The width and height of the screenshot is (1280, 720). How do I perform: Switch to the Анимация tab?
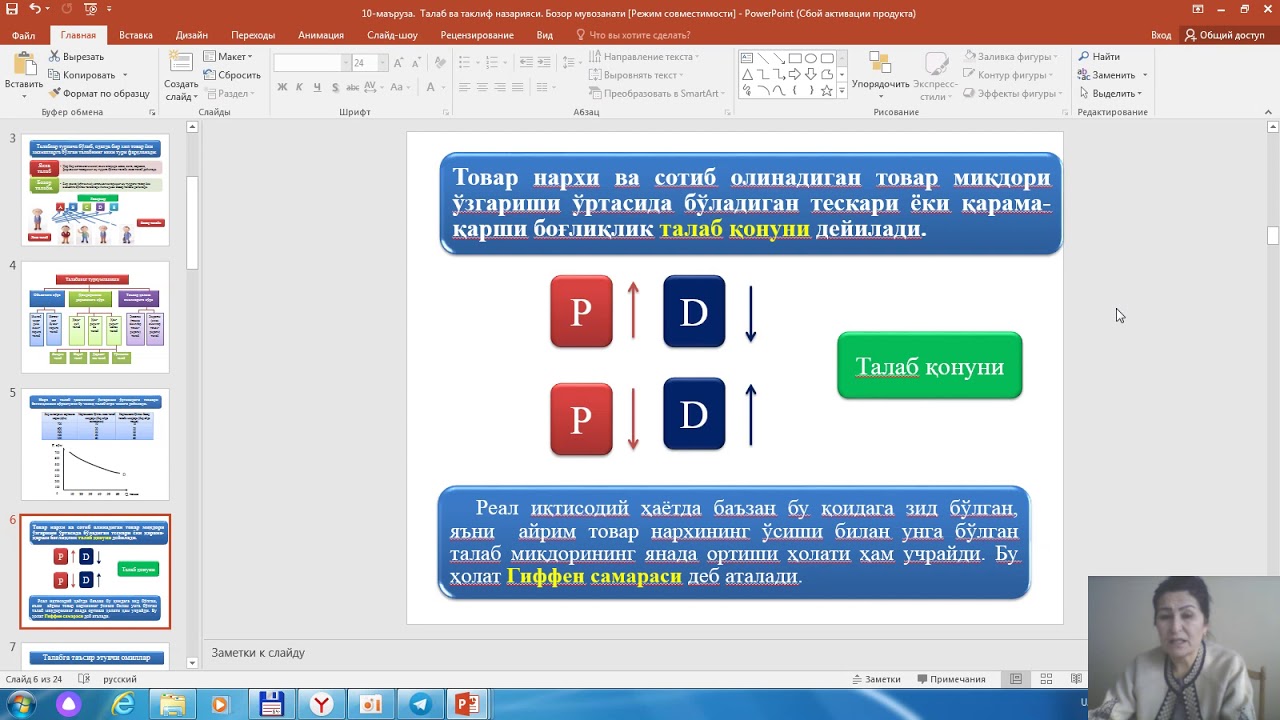[321, 35]
